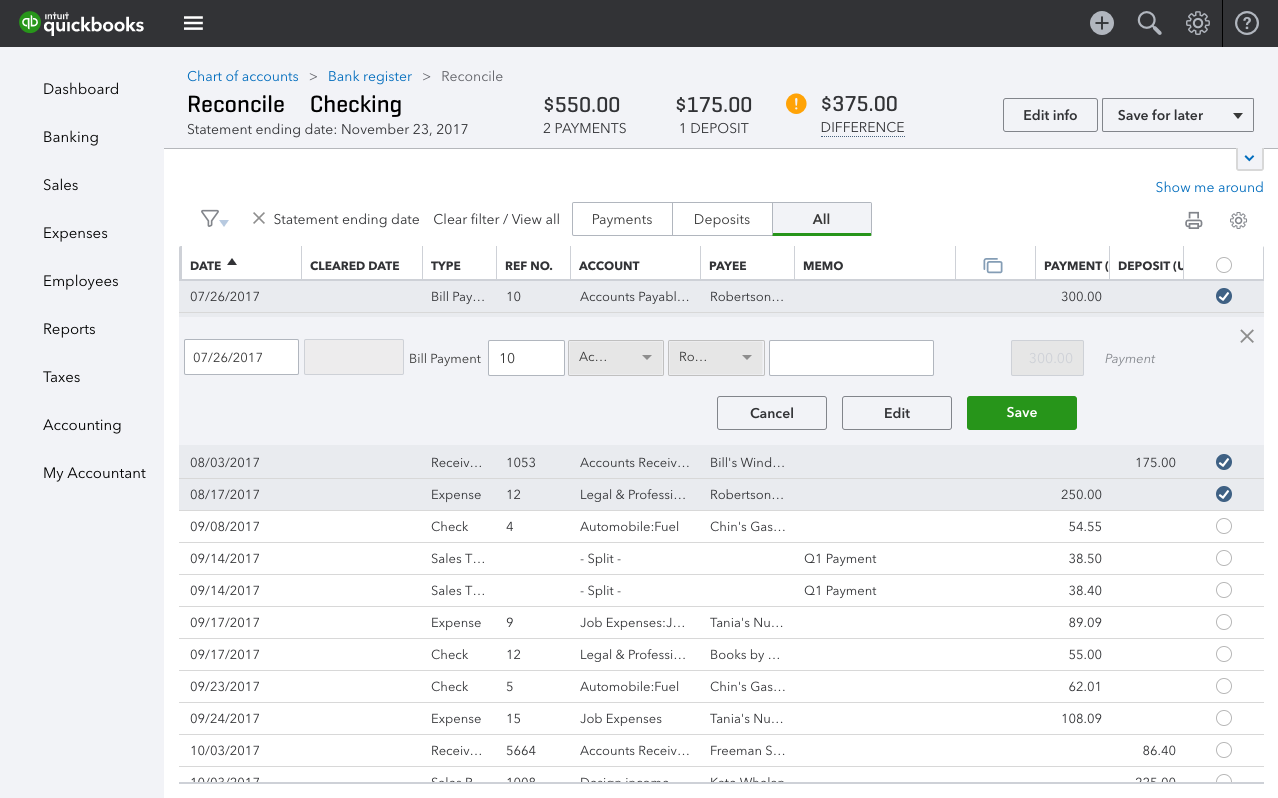Open the Account dropdown in edit row
The image size is (1278, 798).
[615, 358]
